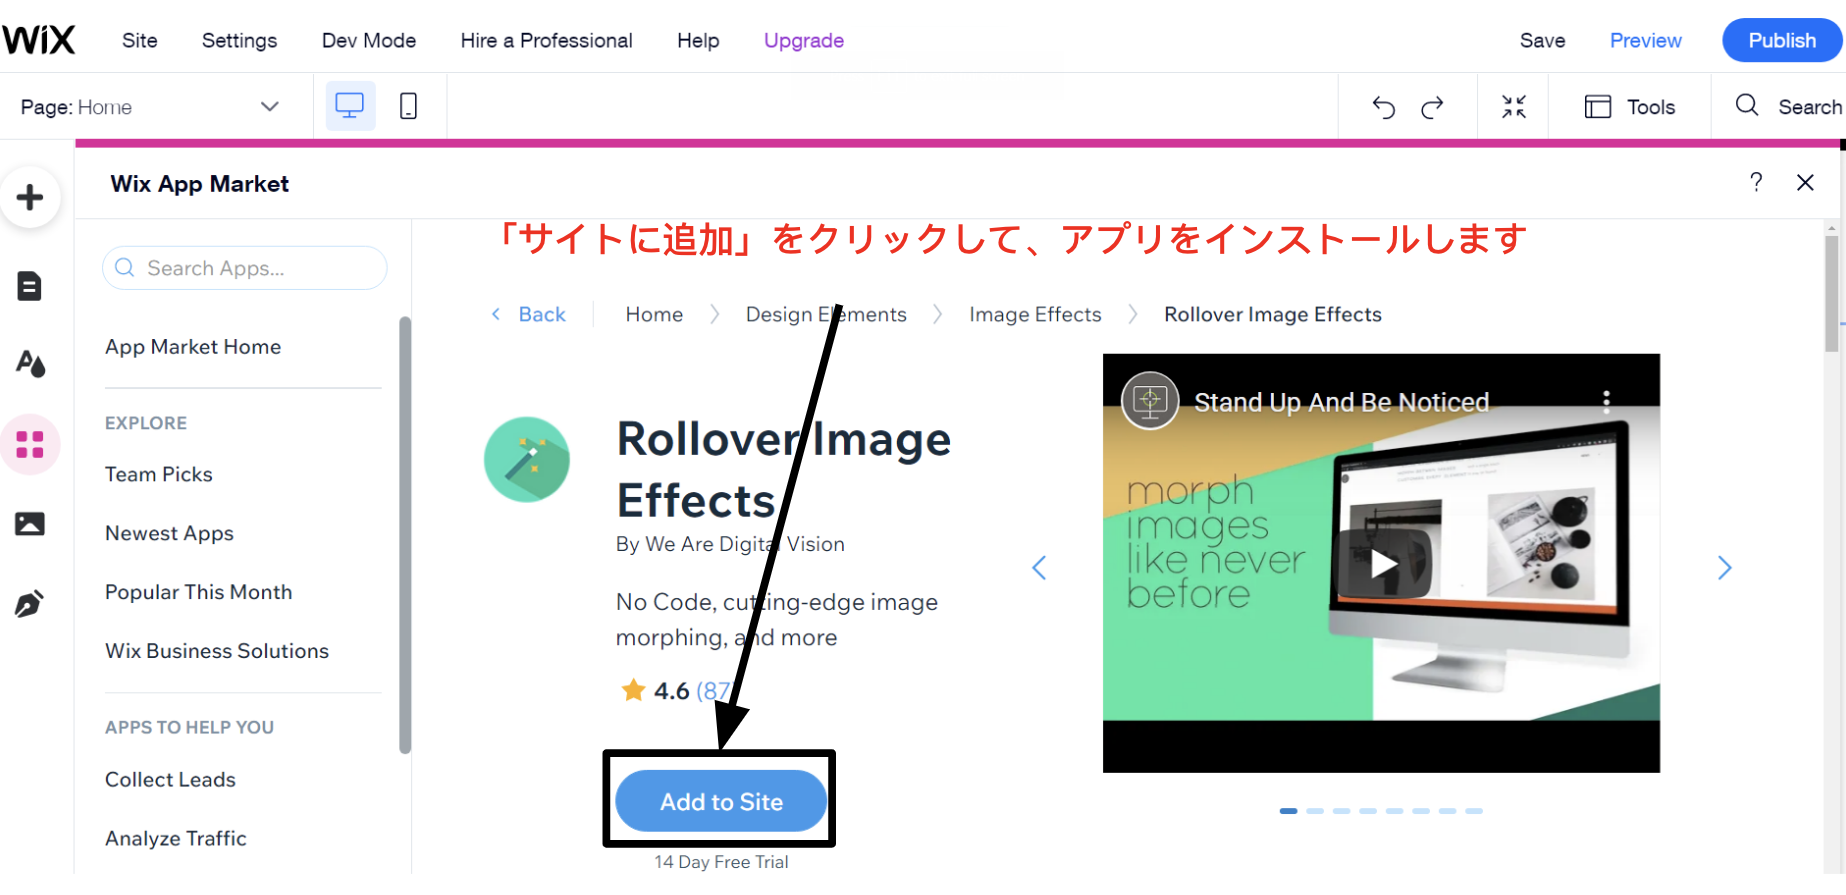The image size is (1846, 895).
Task: Open Newest Apps category
Action: pos(169,533)
